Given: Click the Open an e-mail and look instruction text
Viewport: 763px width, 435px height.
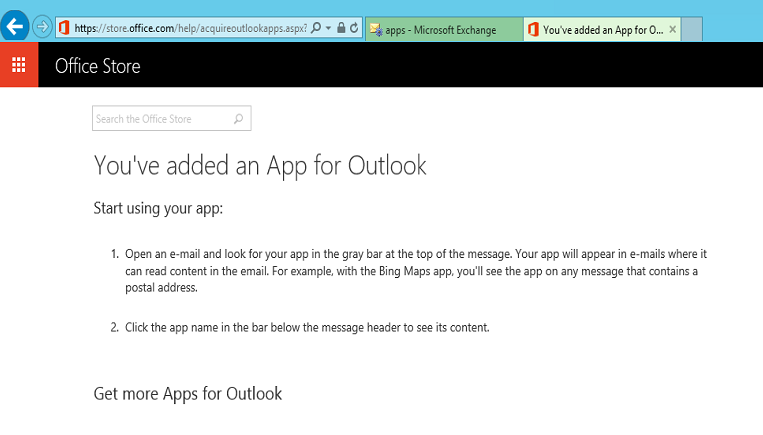Looking at the screenshot, I should (416, 271).
